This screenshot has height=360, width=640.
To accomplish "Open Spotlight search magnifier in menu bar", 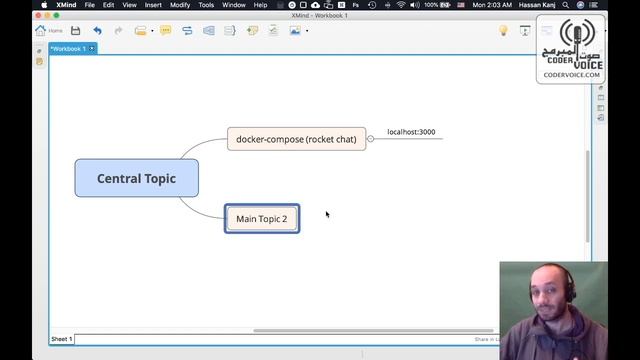I will (x=566, y=5).
